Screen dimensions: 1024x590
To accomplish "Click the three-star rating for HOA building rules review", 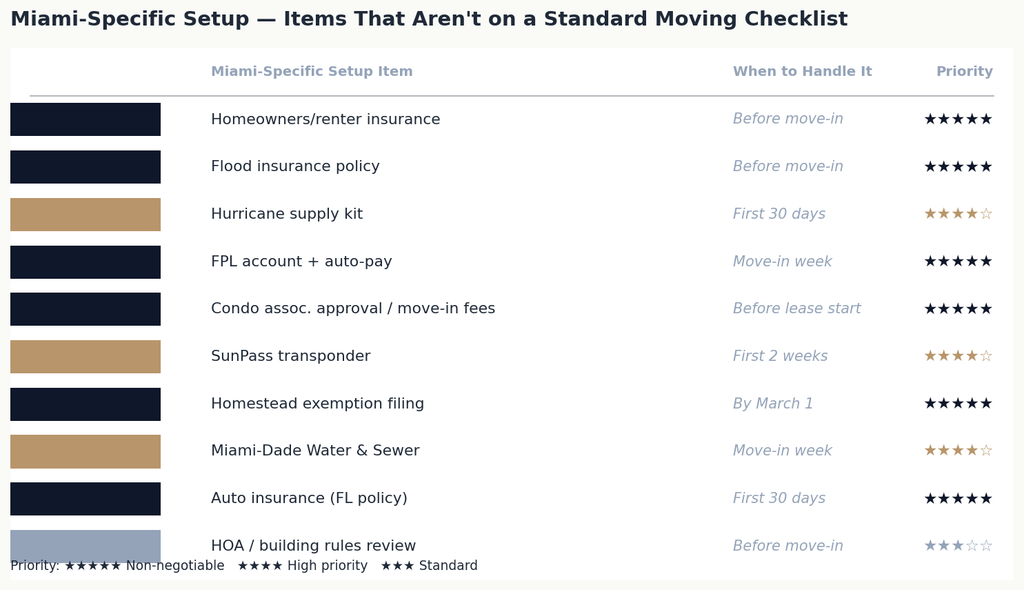I will tap(958, 546).
